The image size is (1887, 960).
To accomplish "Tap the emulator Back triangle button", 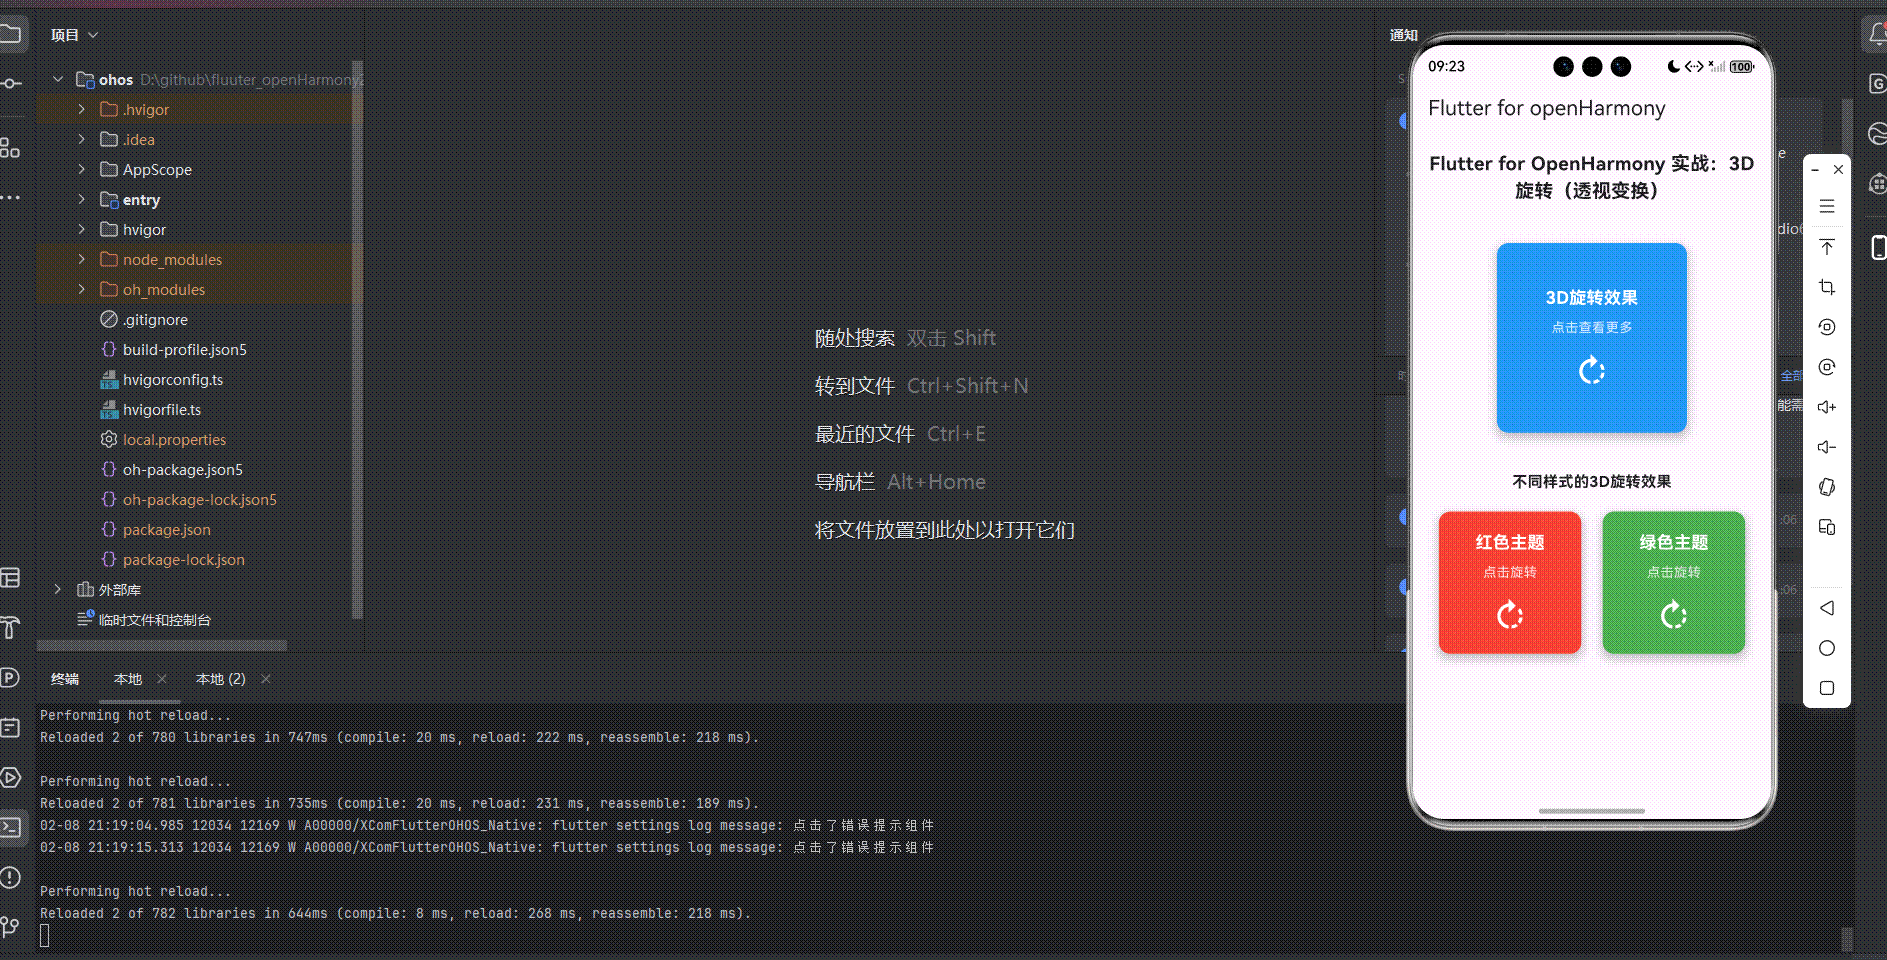I will click(x=1827, y=608).
